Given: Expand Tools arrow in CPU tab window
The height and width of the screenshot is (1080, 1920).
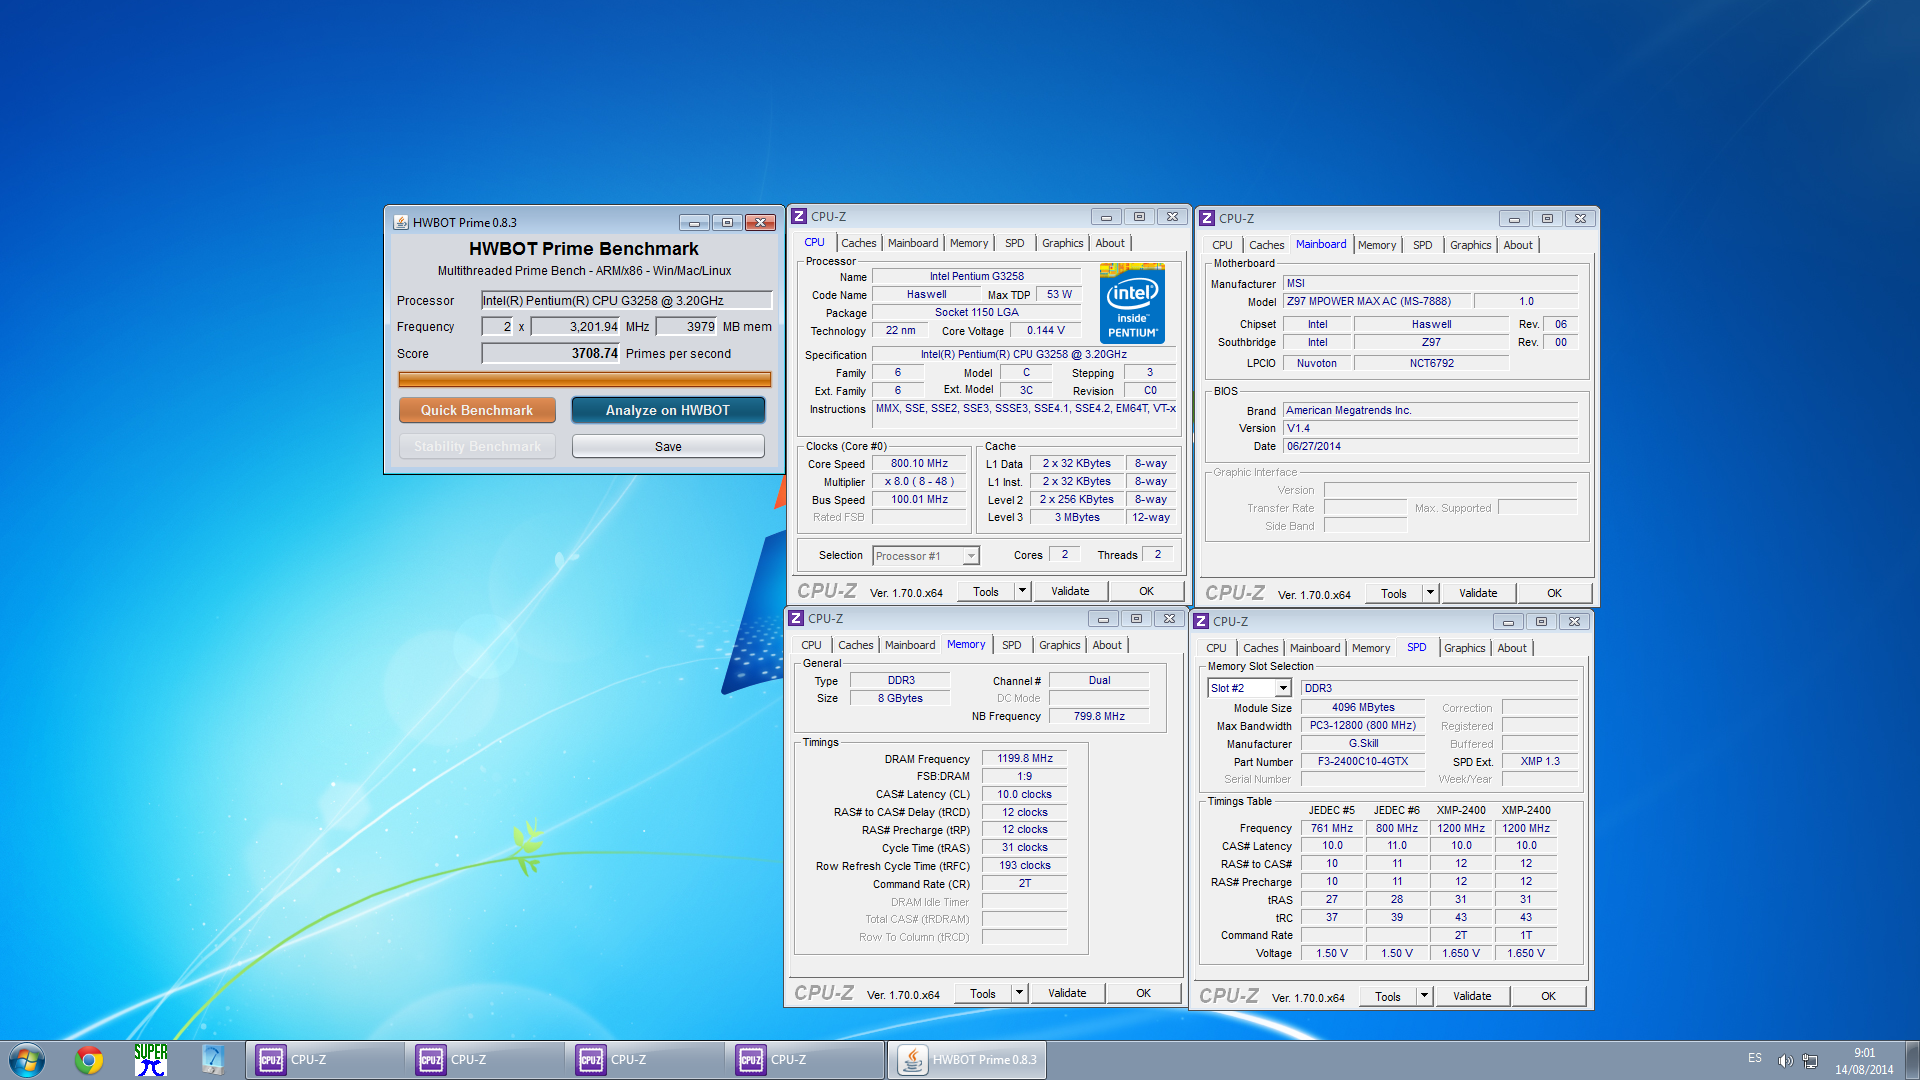Looking at the screenshot, I should (x=1022, y=591).
